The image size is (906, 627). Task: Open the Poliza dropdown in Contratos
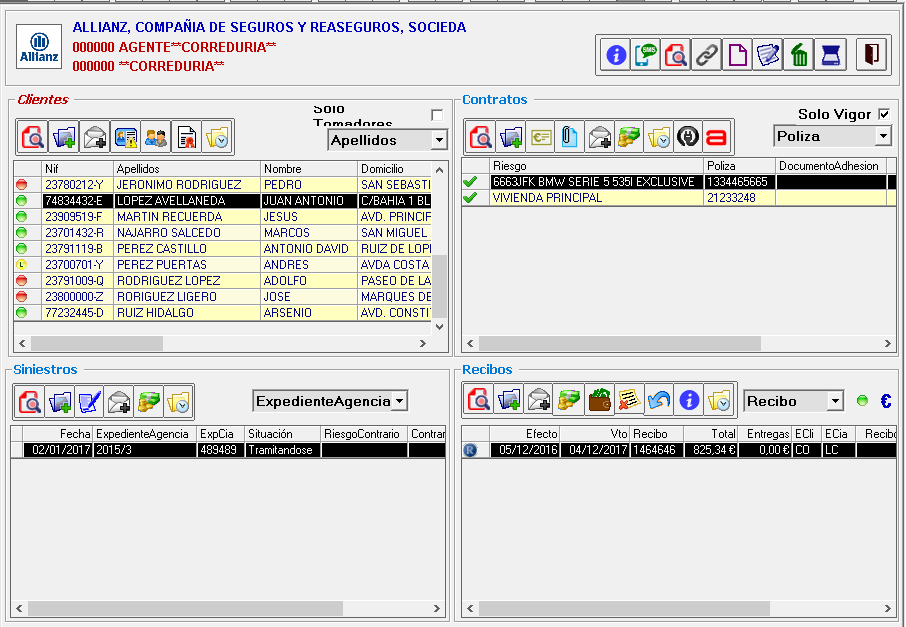point(883,136)
